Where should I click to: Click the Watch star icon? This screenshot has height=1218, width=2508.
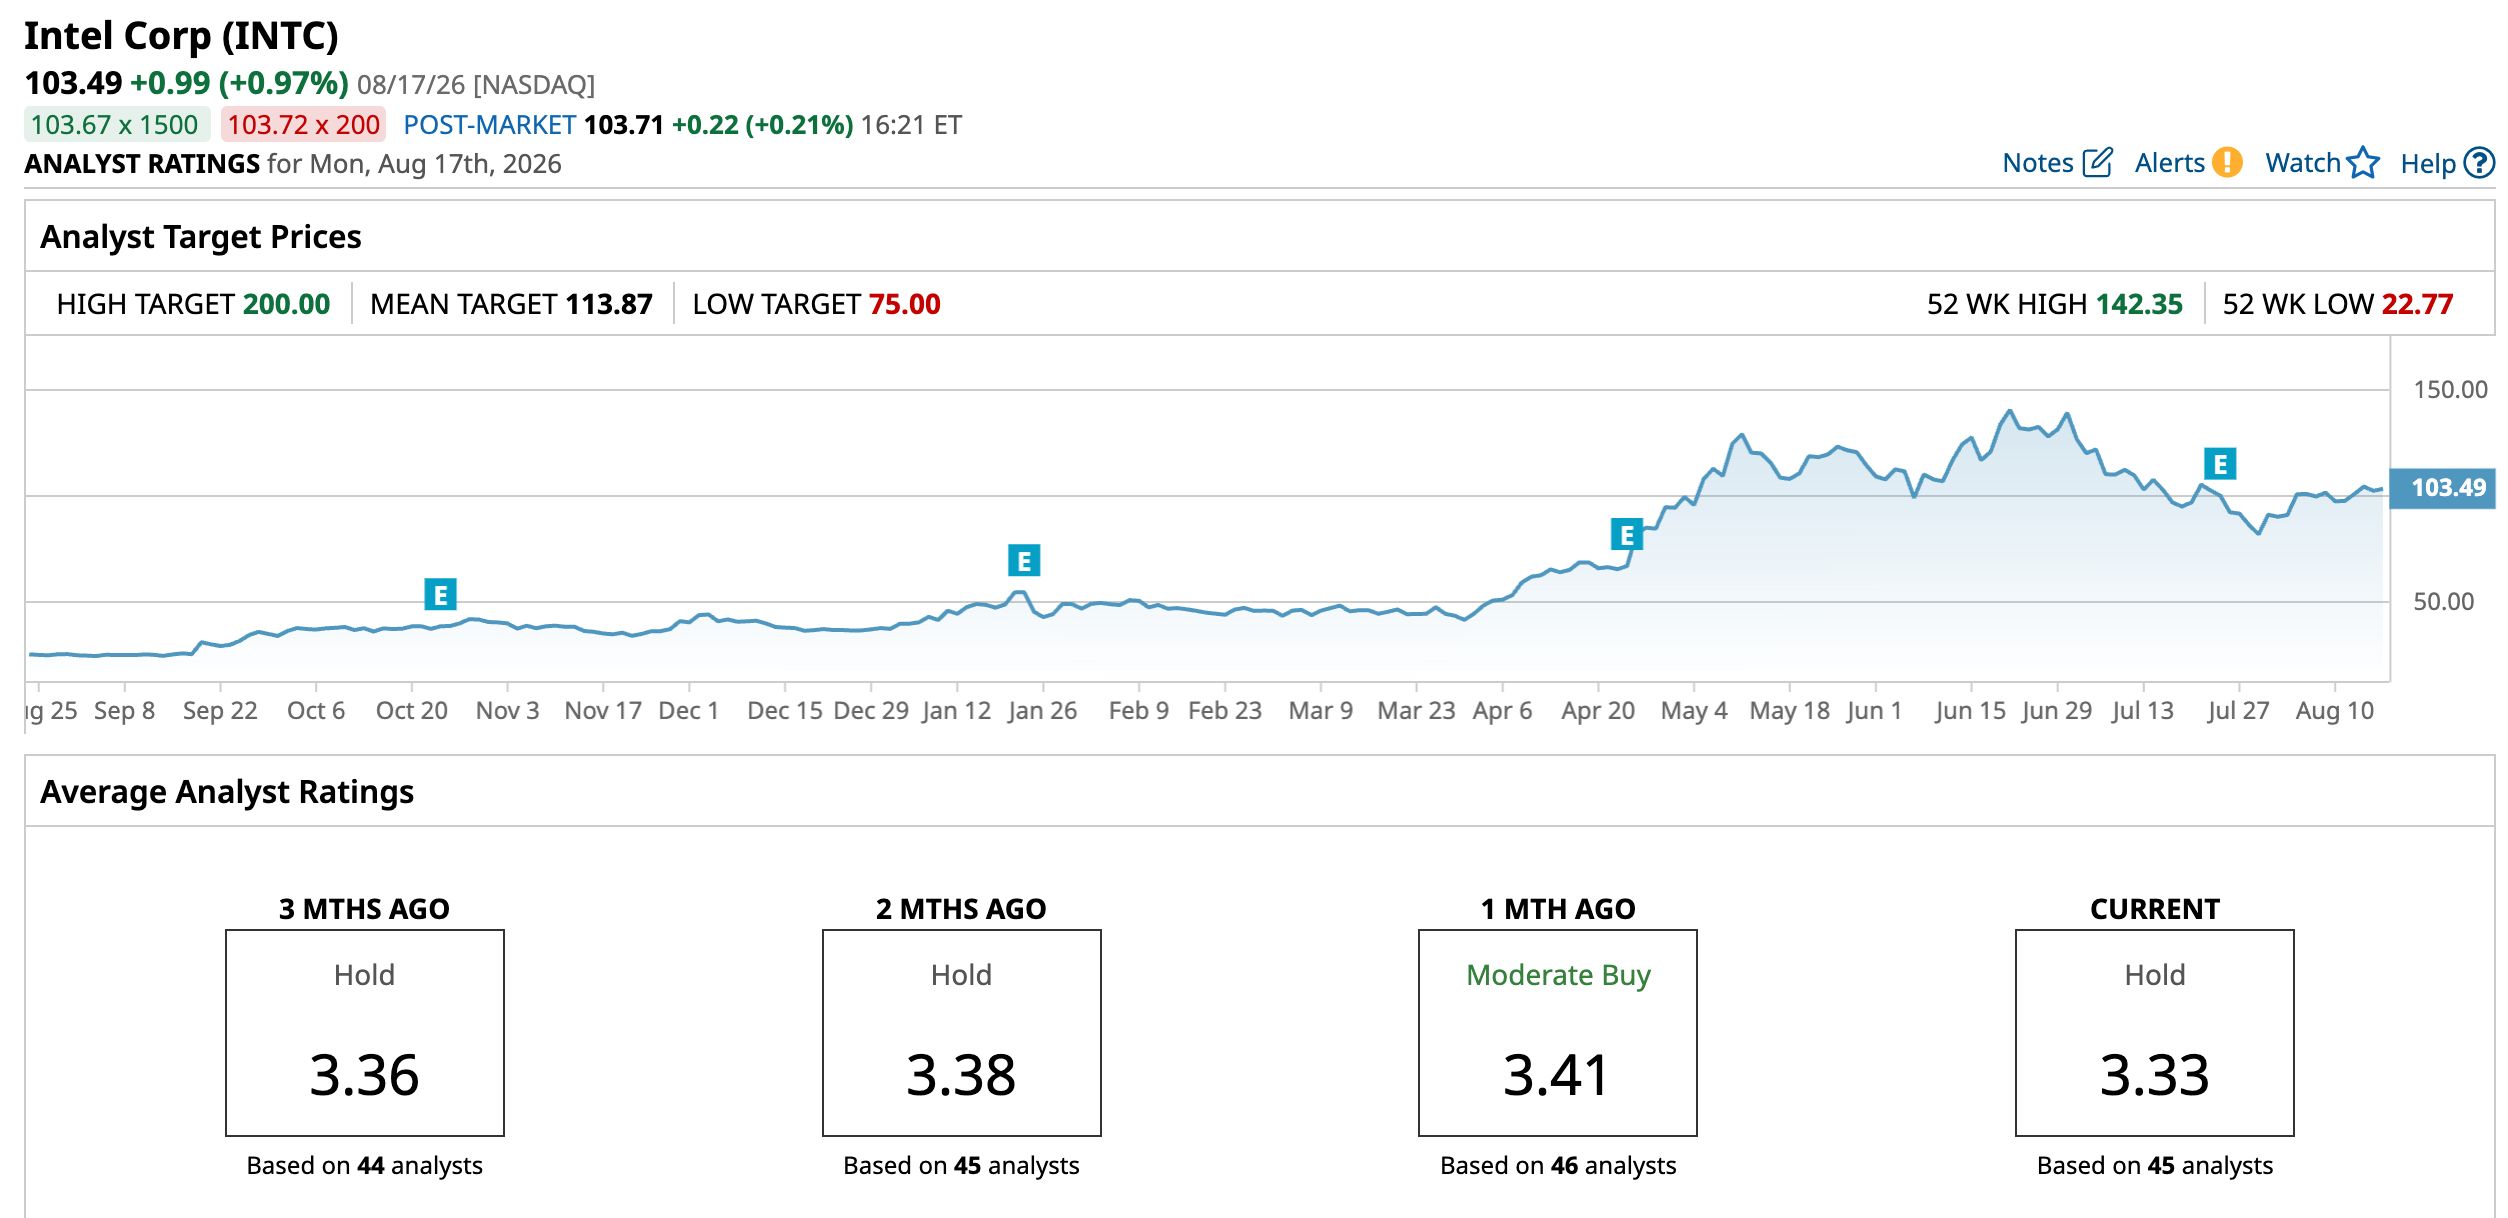pyautogui.click(x=2363, y=162)
